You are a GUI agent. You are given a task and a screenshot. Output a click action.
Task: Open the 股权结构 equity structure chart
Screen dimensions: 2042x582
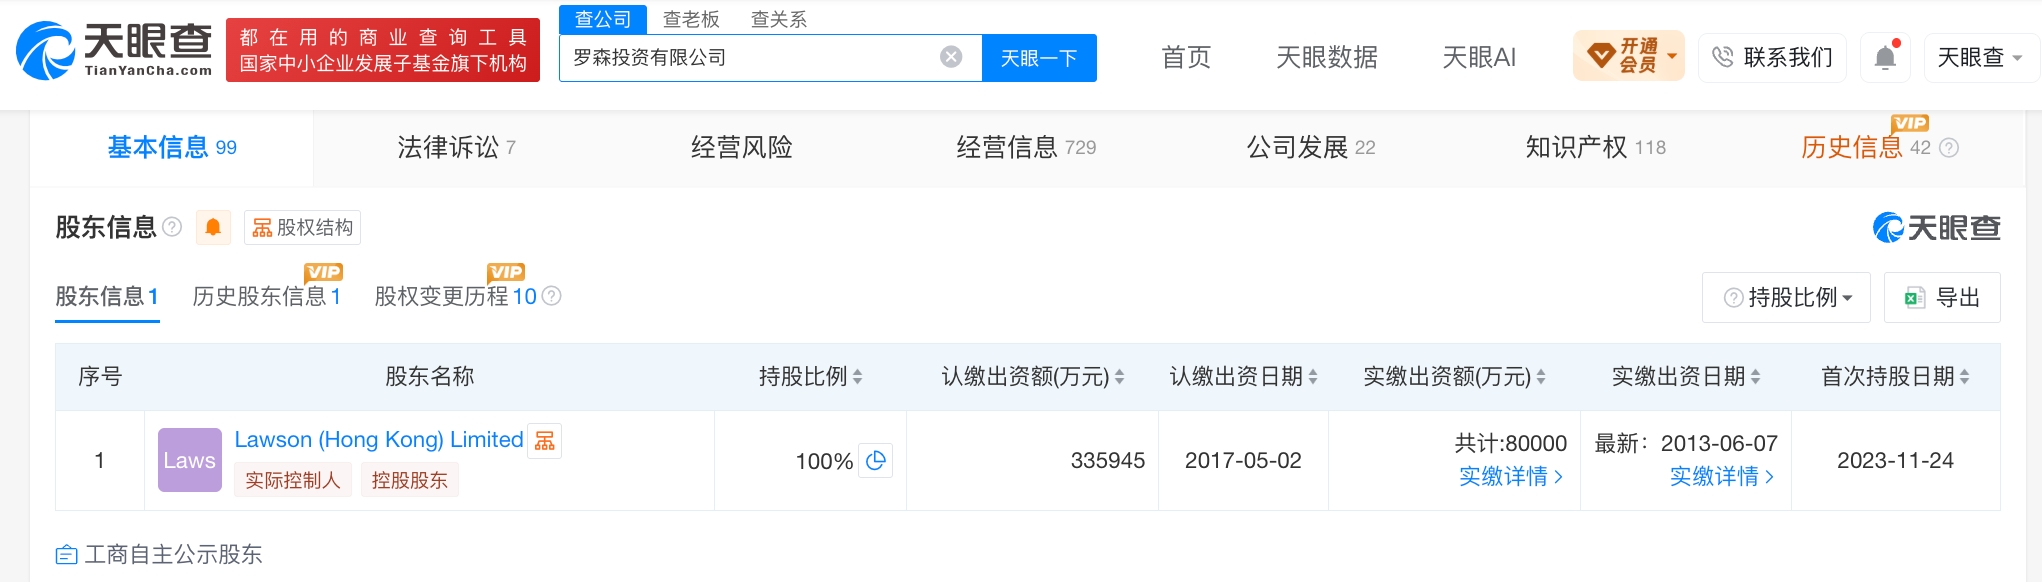coord(302,228)
